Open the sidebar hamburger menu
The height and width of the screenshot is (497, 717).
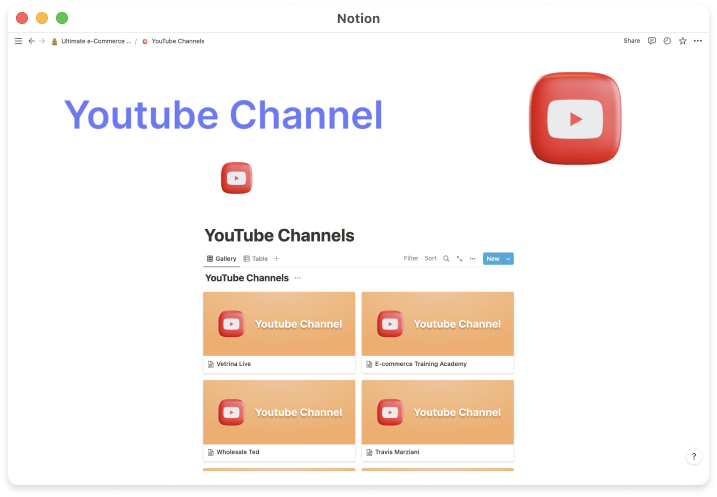pyautogui.click(x=18, y=41)
